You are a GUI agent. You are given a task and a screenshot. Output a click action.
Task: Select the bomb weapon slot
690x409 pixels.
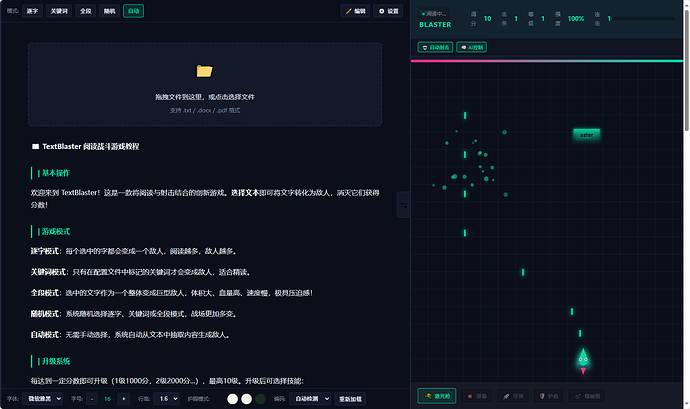click(x=477, y=396)
